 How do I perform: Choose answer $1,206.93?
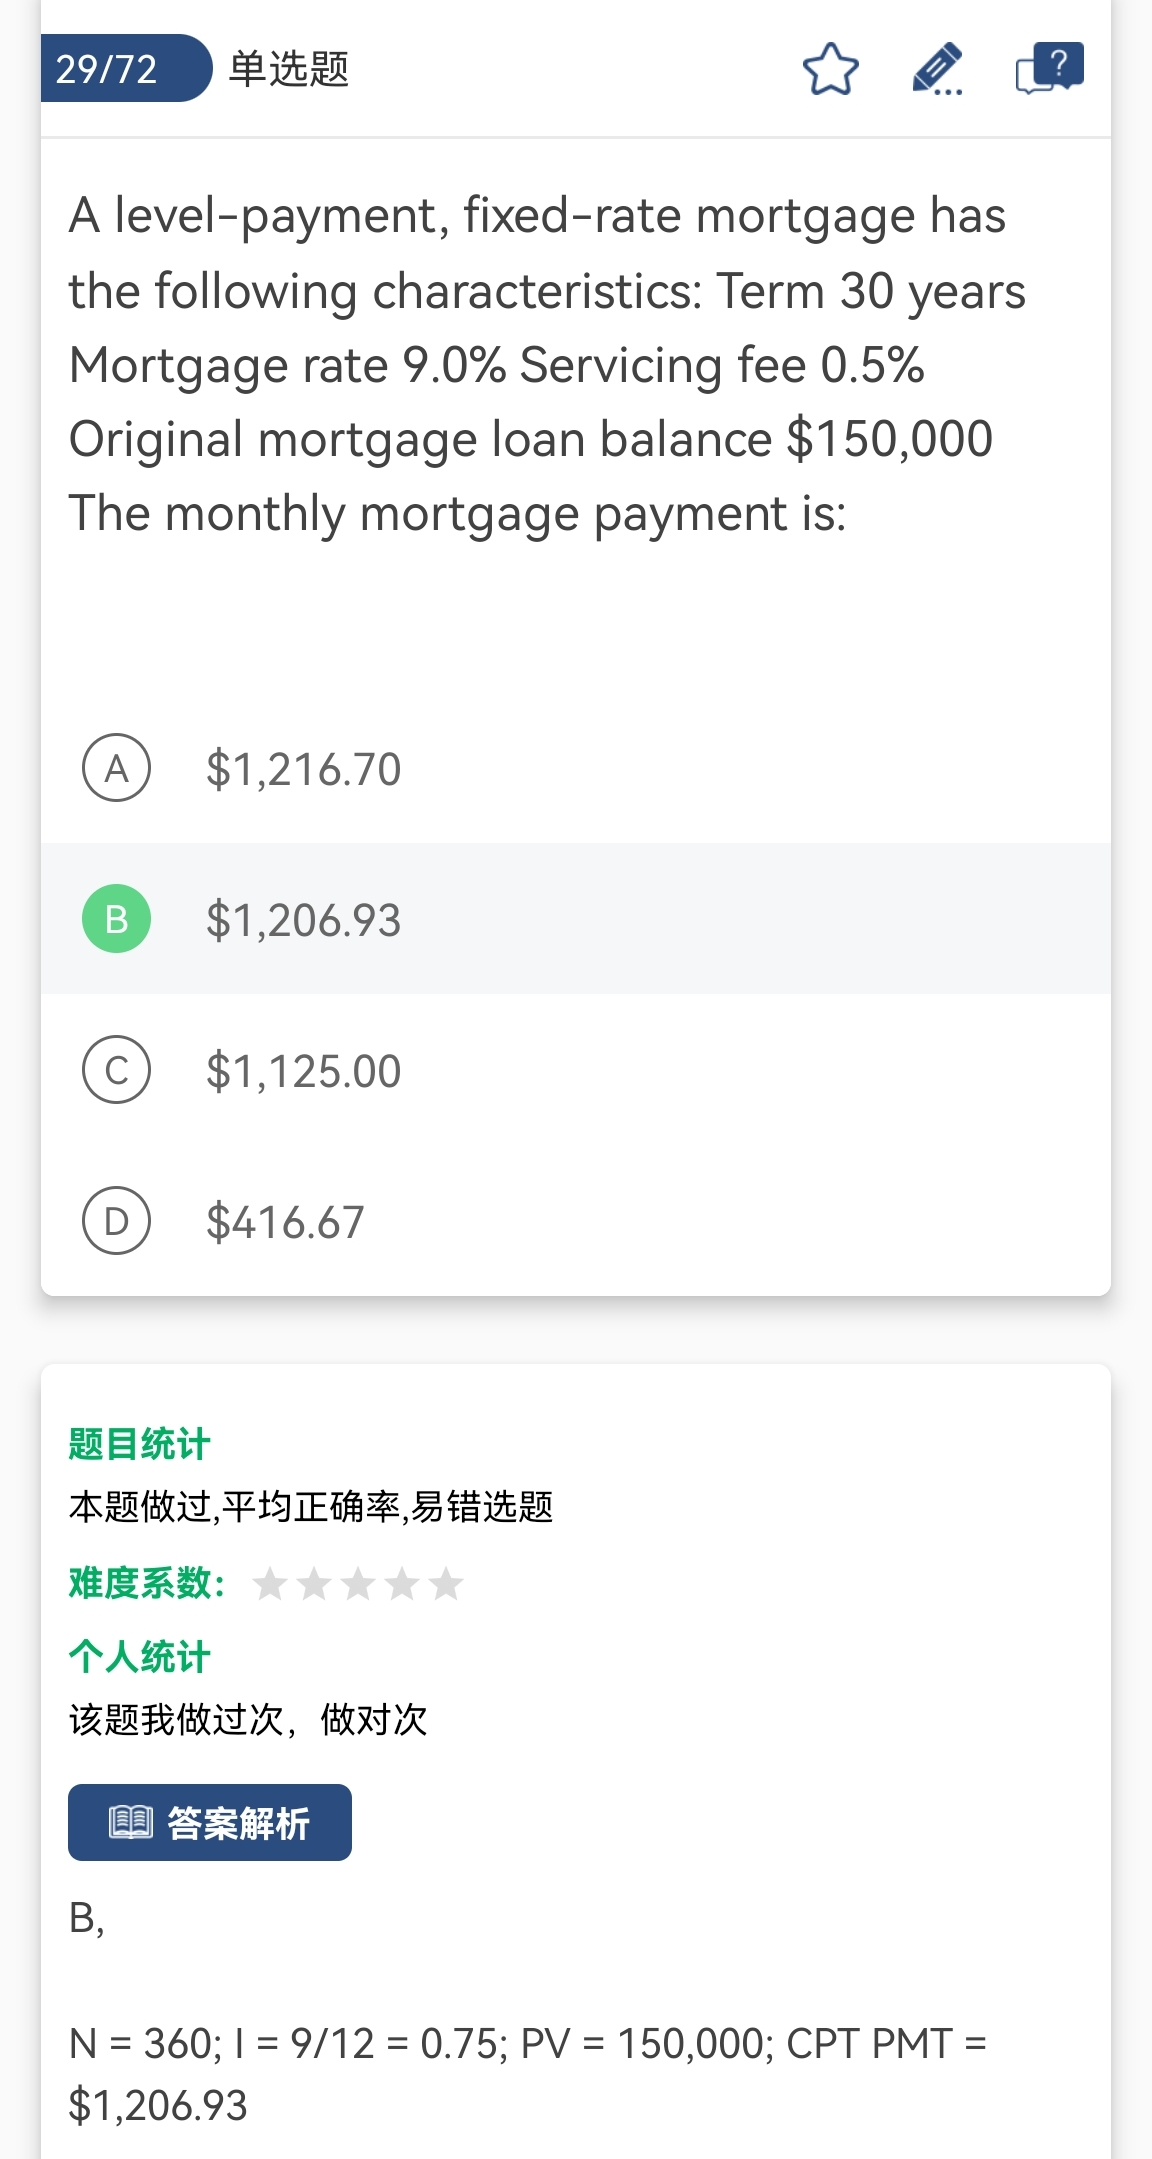(303, 921)
